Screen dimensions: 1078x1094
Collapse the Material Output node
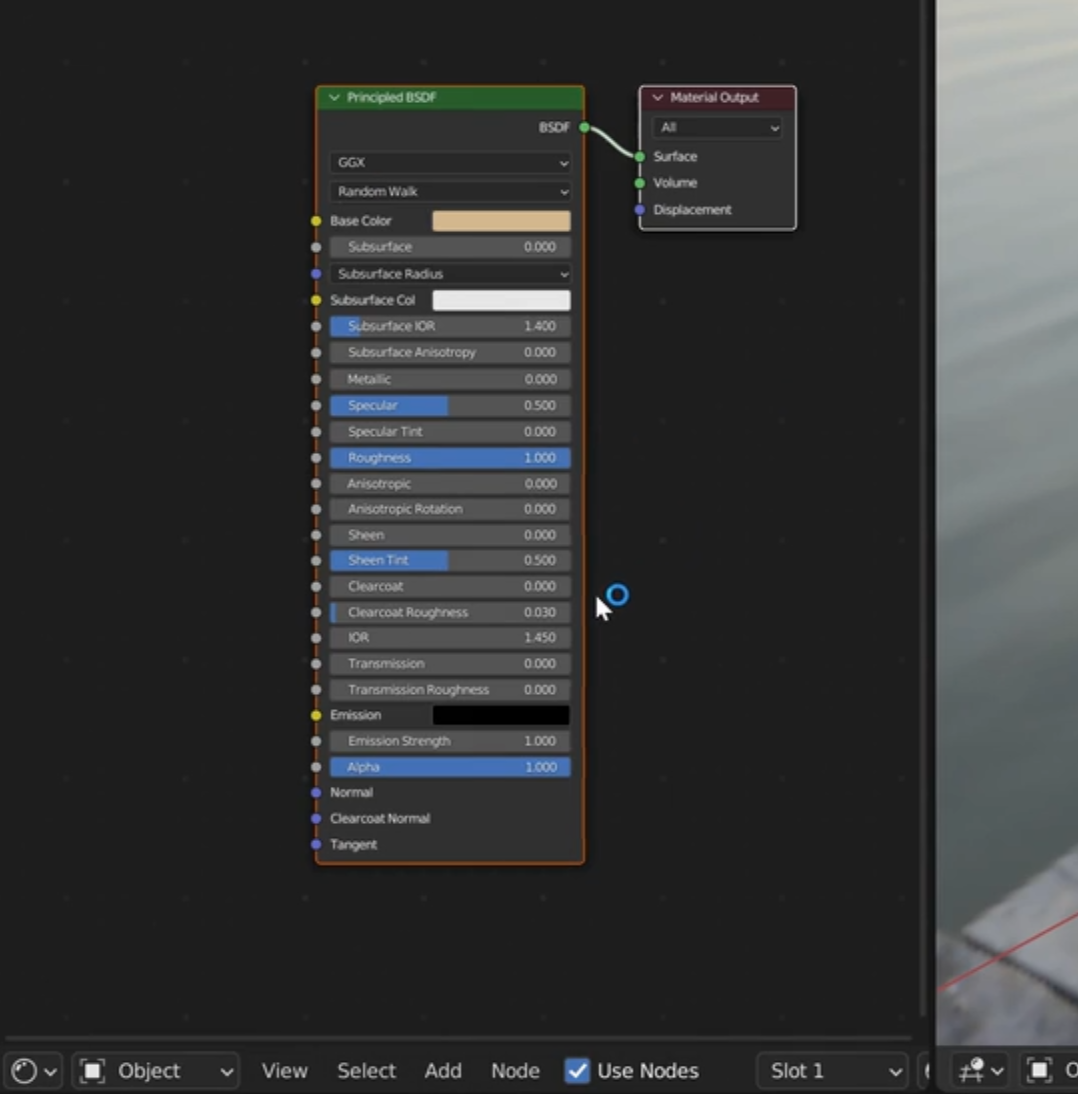pyautogui.click(x=657, y=97)
